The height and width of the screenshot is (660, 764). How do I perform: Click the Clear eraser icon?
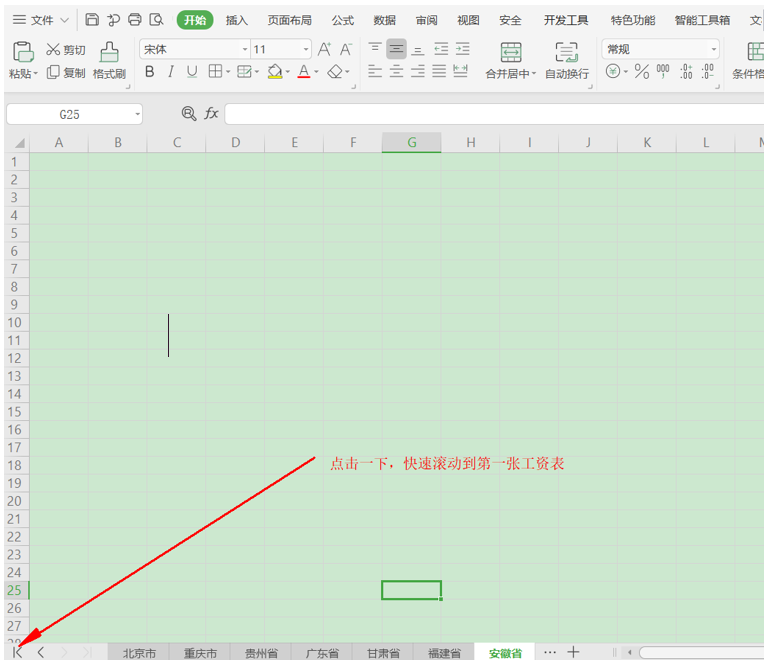click(x=335, y=72)
